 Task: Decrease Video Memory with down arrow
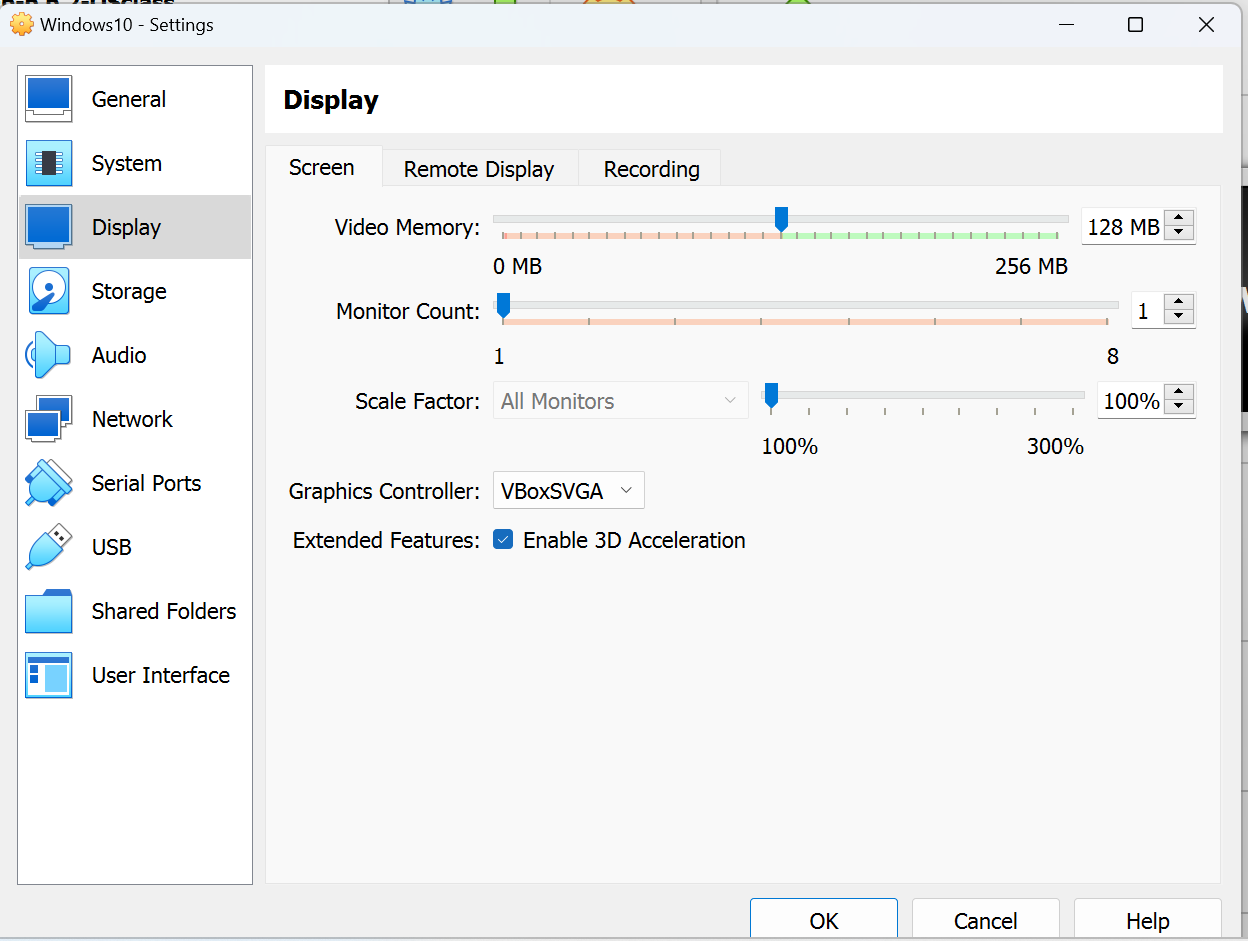click(x=1181, y=234)
